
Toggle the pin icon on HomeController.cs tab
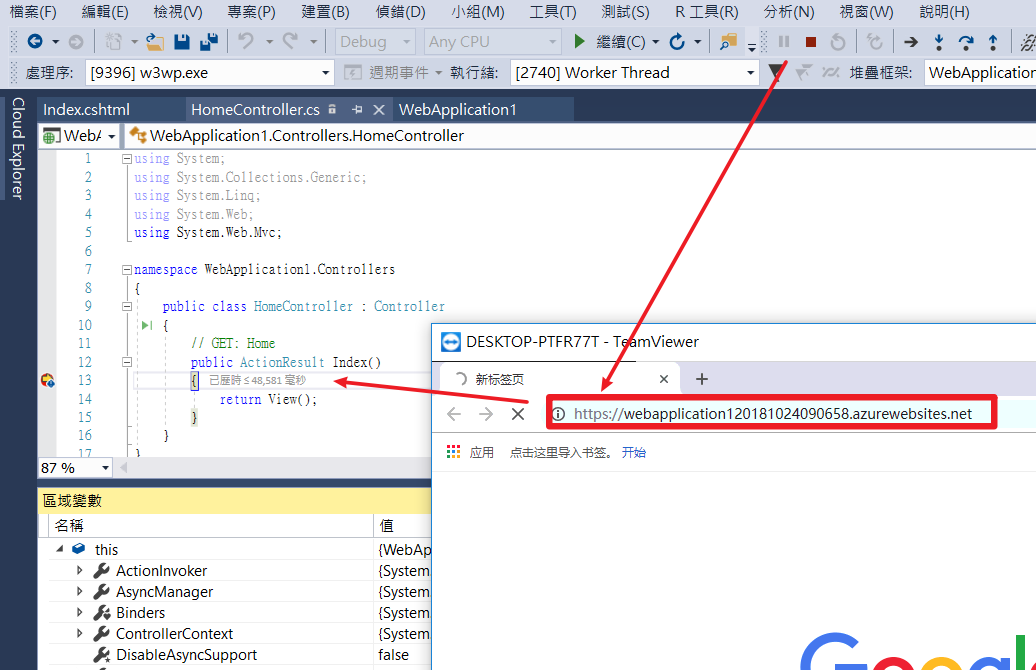click(357, 110)
